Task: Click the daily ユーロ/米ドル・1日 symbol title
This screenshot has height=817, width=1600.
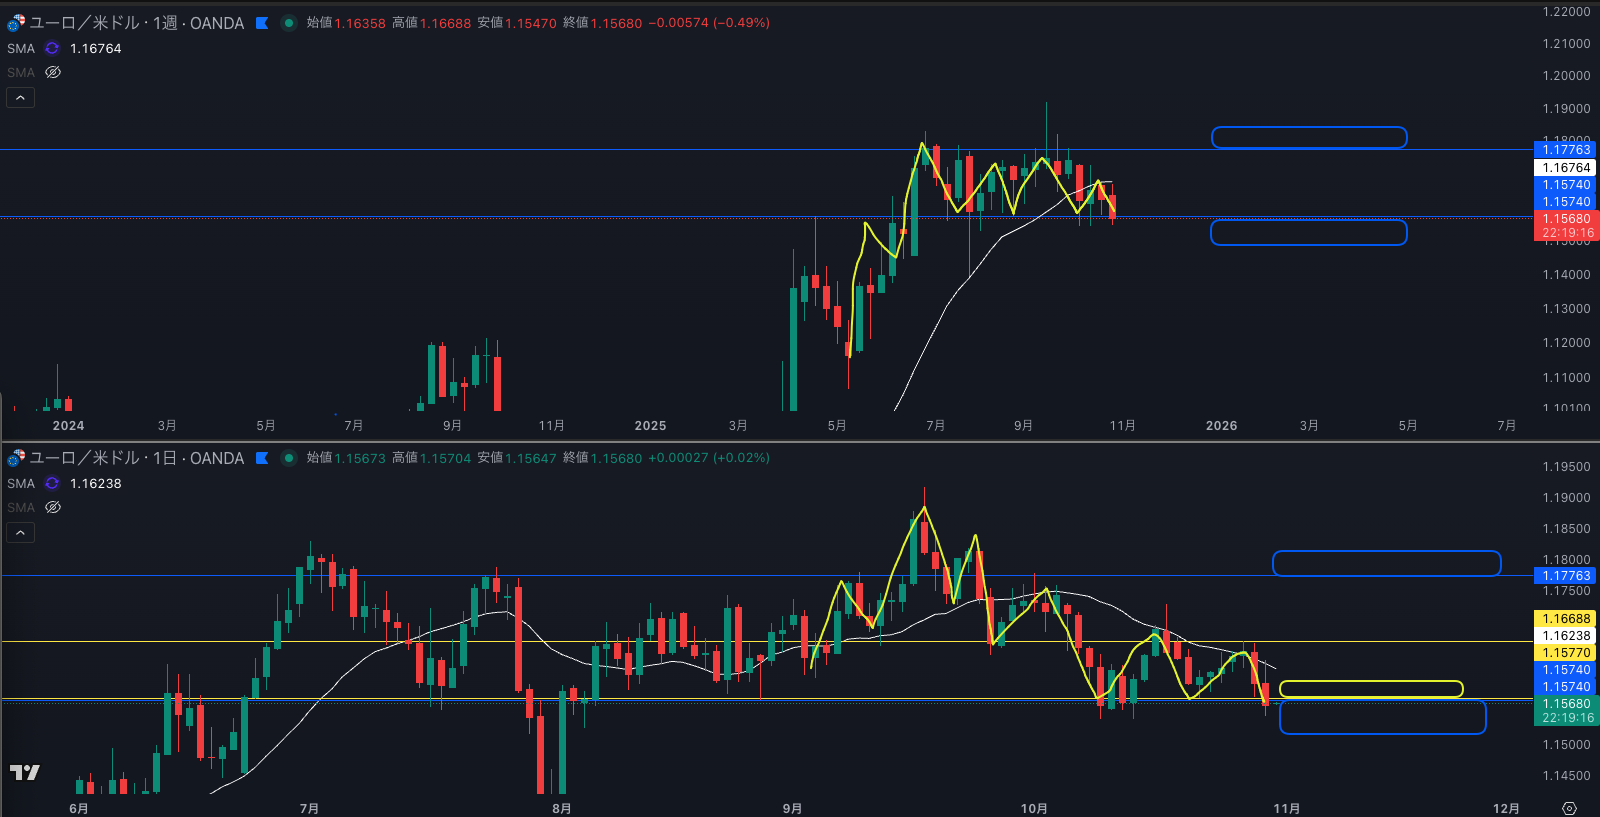Action: pyautogui.click(x=136, y=458)
